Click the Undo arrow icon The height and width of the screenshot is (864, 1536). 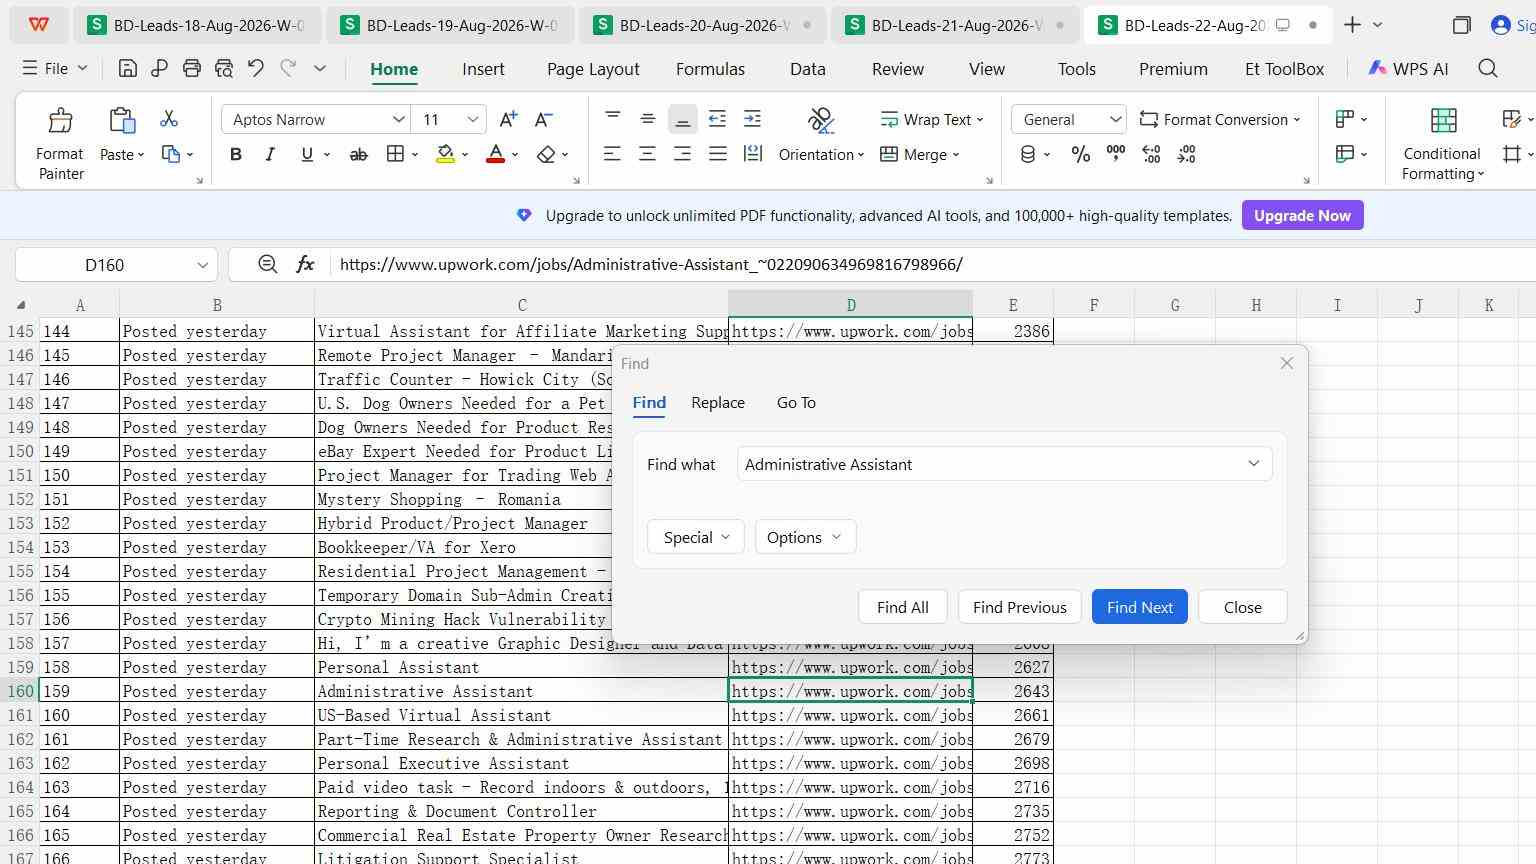256,68
